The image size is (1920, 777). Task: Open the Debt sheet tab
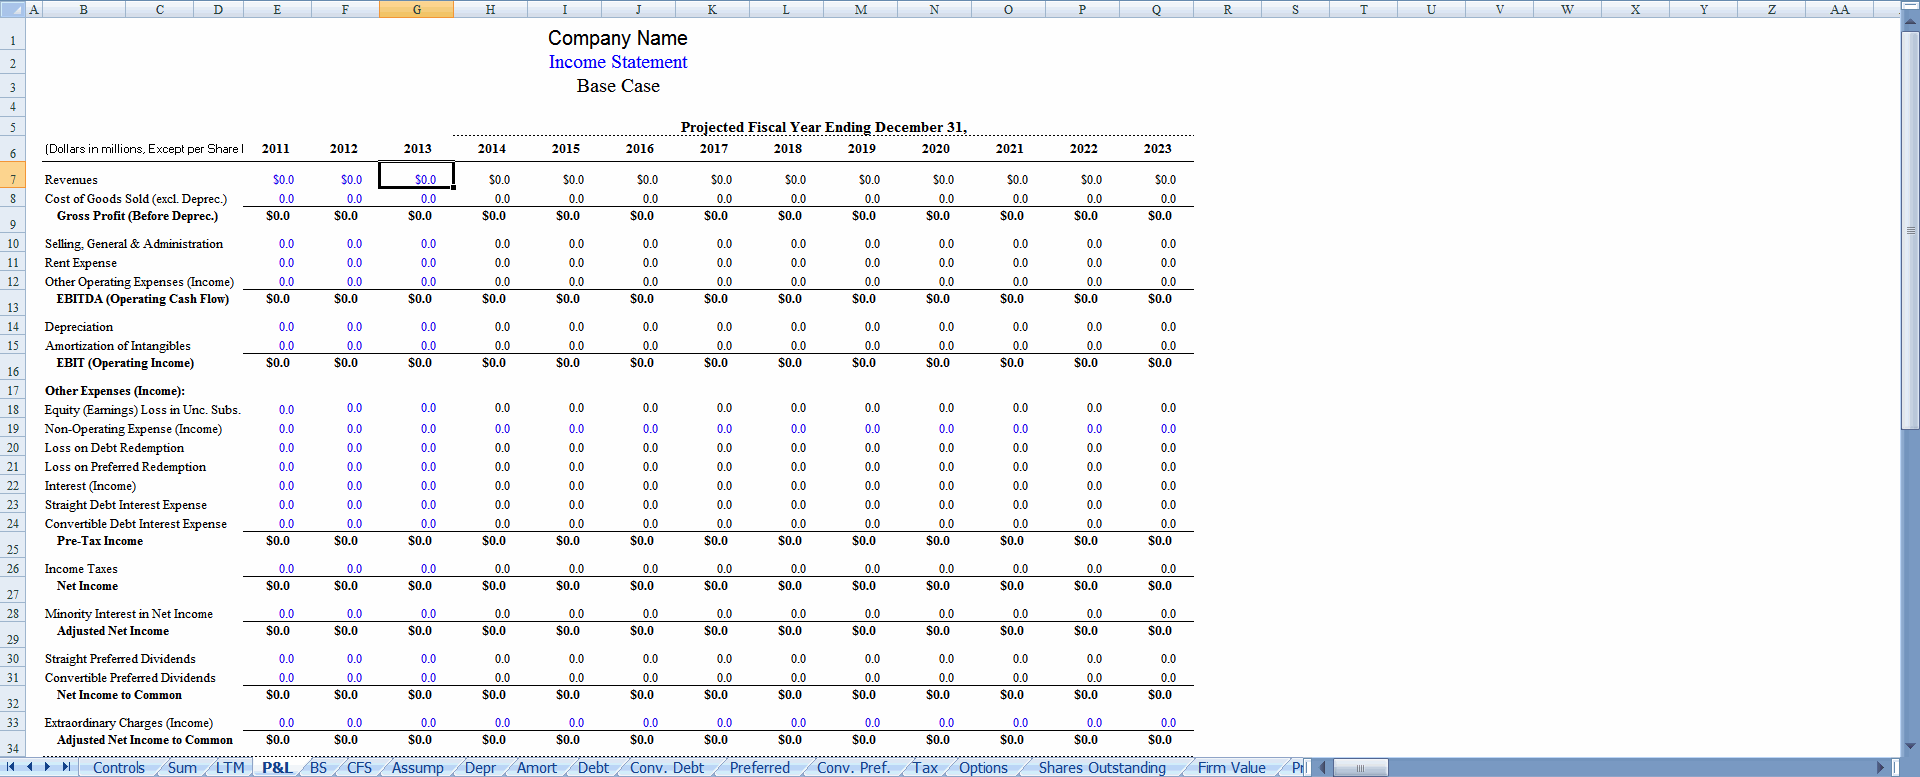coord(593,768)
